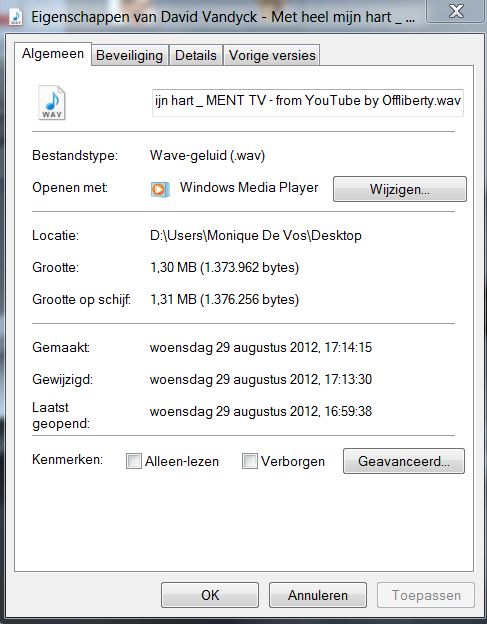Image resolution: width=487 pixels, height=624 pixels.
Task: Toggle the Verborgen checkbox
Action: click(x=249, y=461)
